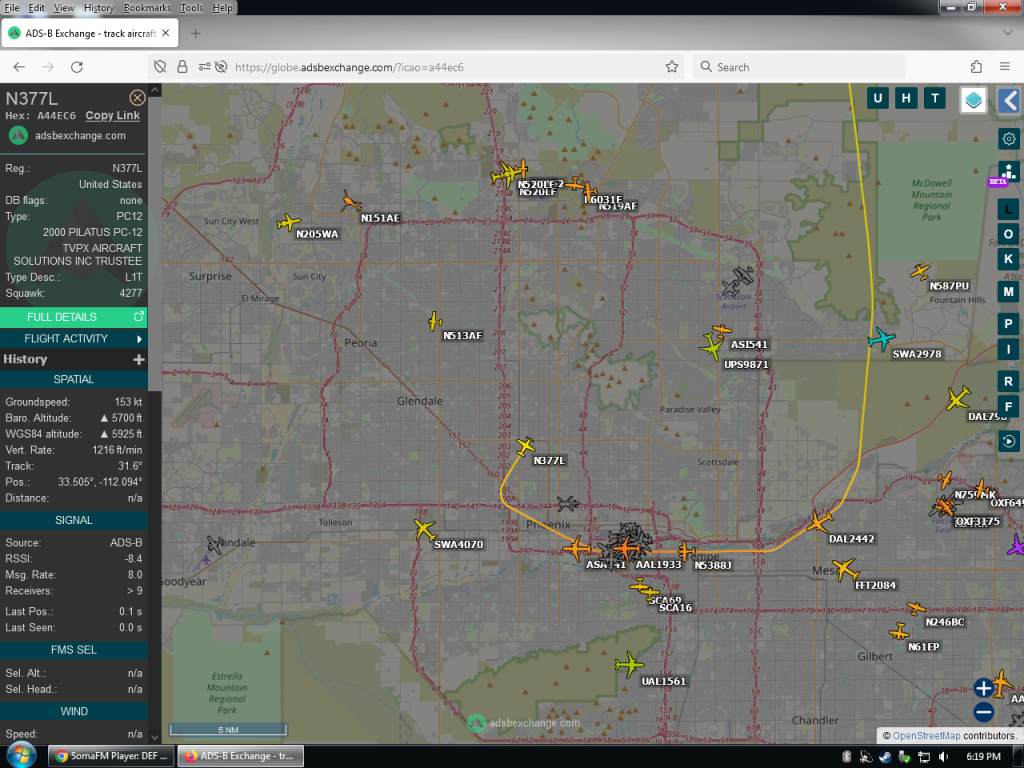Viewport: 1024px width, 768px height.
Task: Toggle the H map button
Action: point(906,99)
